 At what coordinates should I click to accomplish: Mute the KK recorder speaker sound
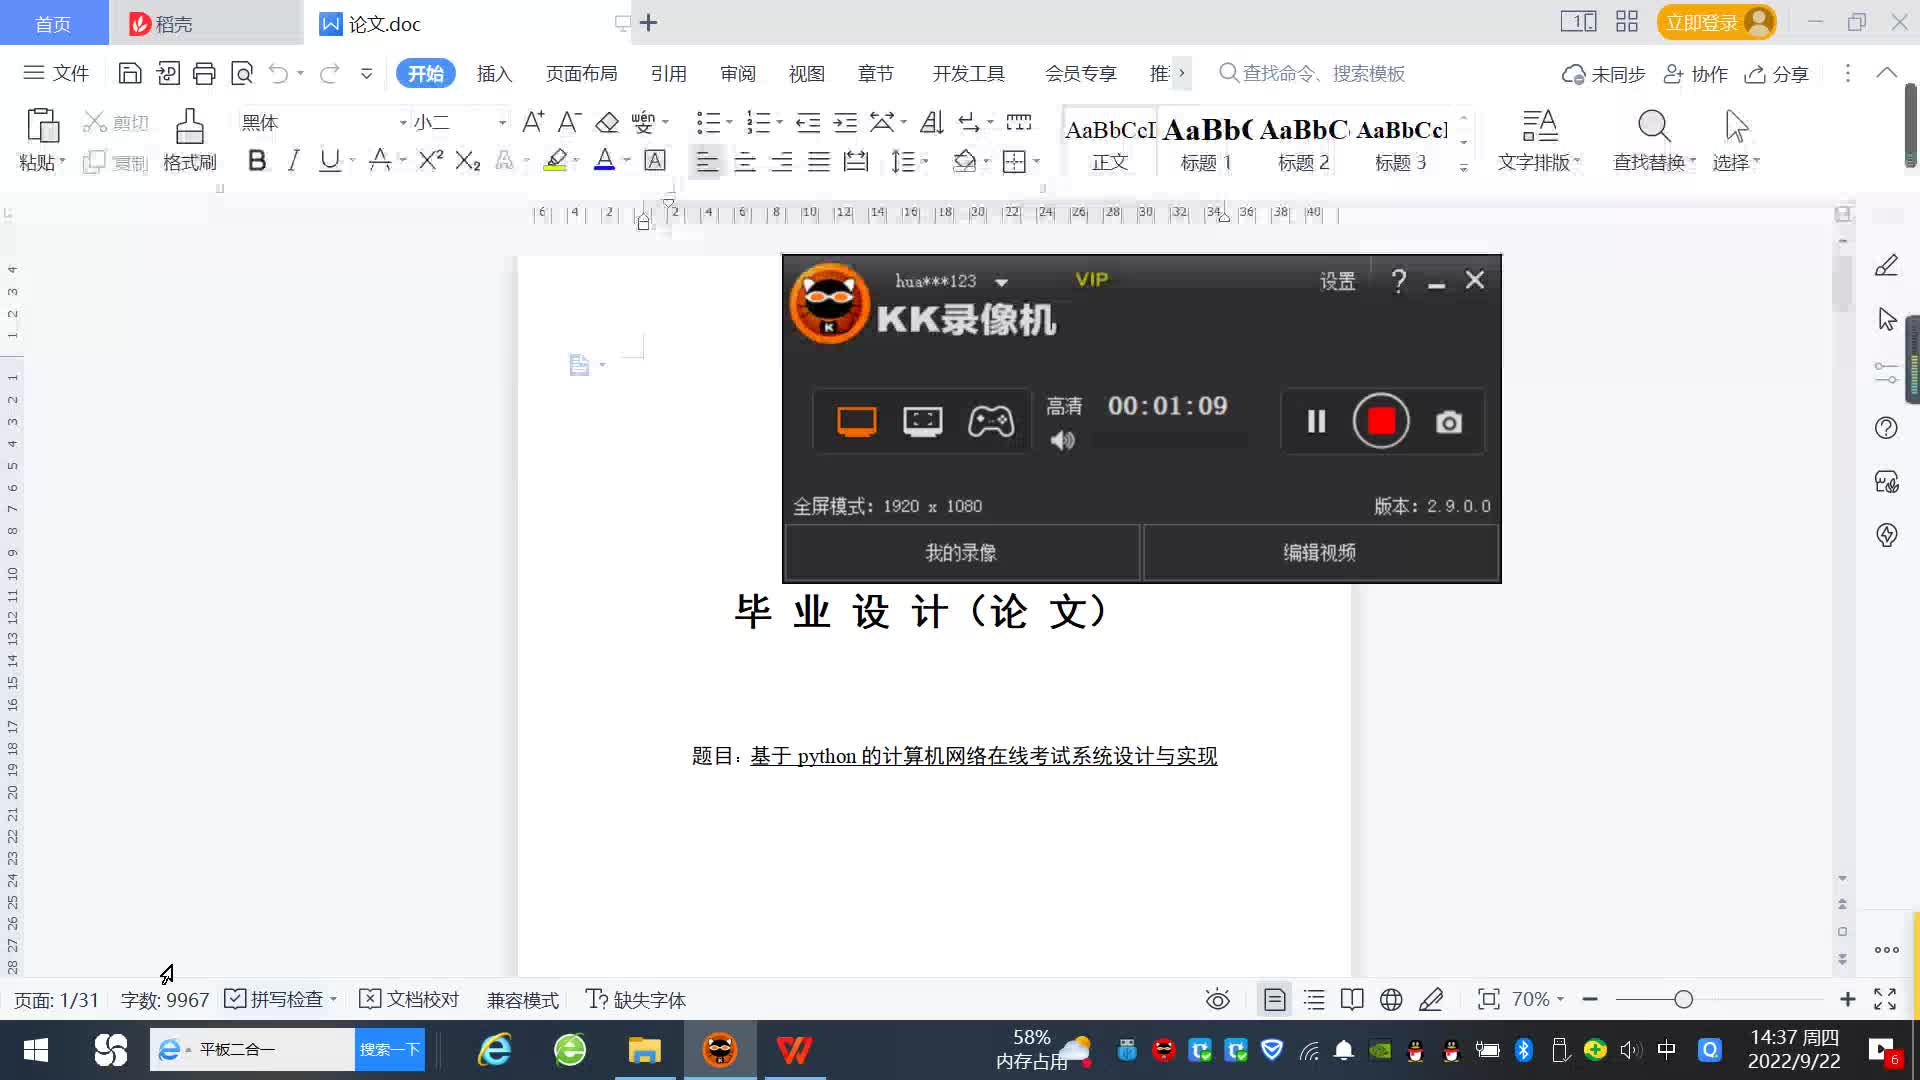[1062, 440]
